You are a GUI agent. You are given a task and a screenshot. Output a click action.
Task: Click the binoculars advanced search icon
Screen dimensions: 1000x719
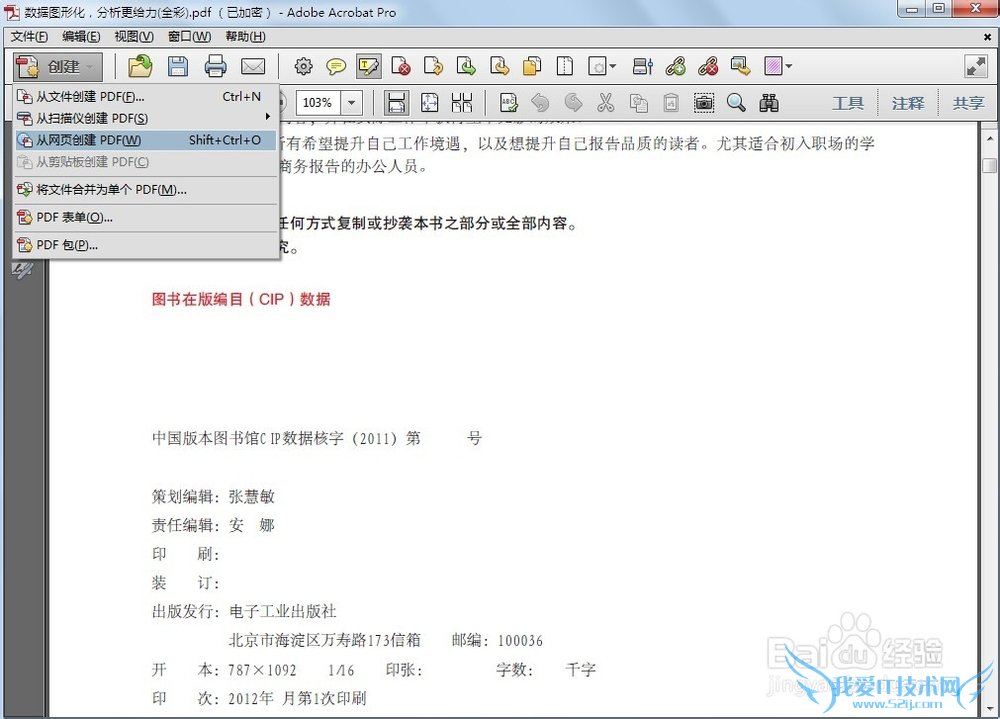[x=768, y=103]
